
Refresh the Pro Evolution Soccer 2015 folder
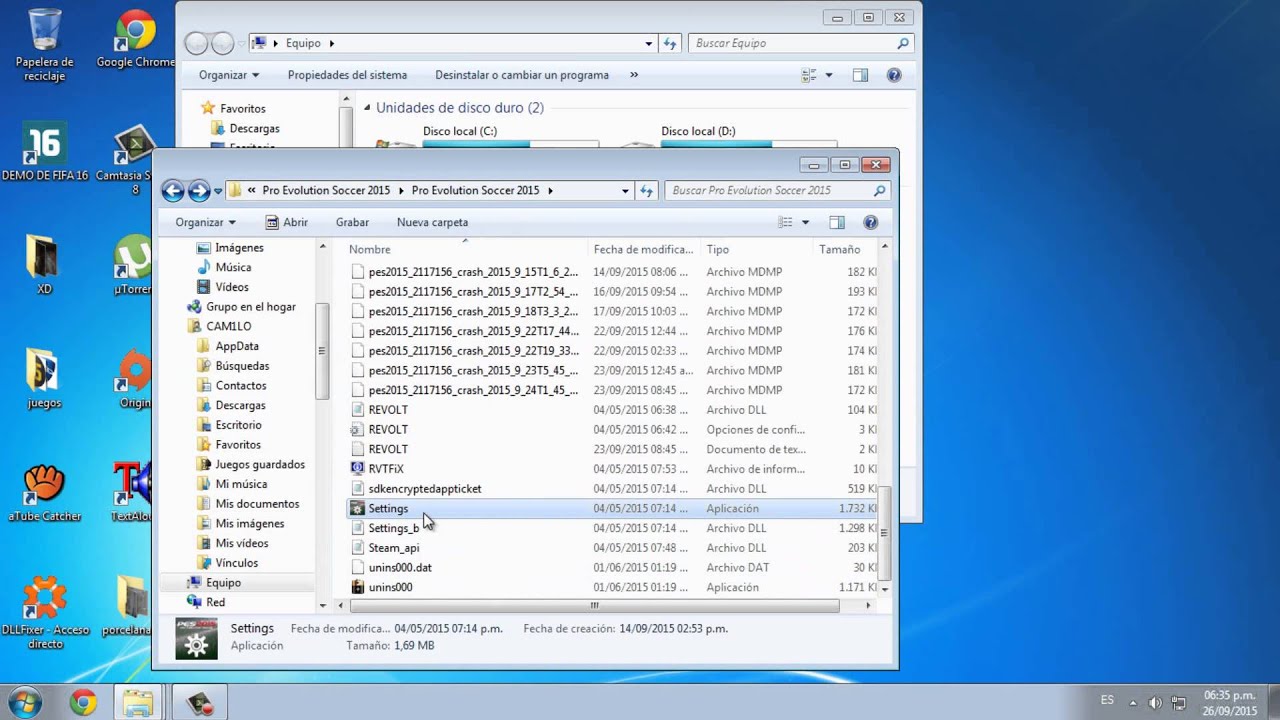pos(646,190)
